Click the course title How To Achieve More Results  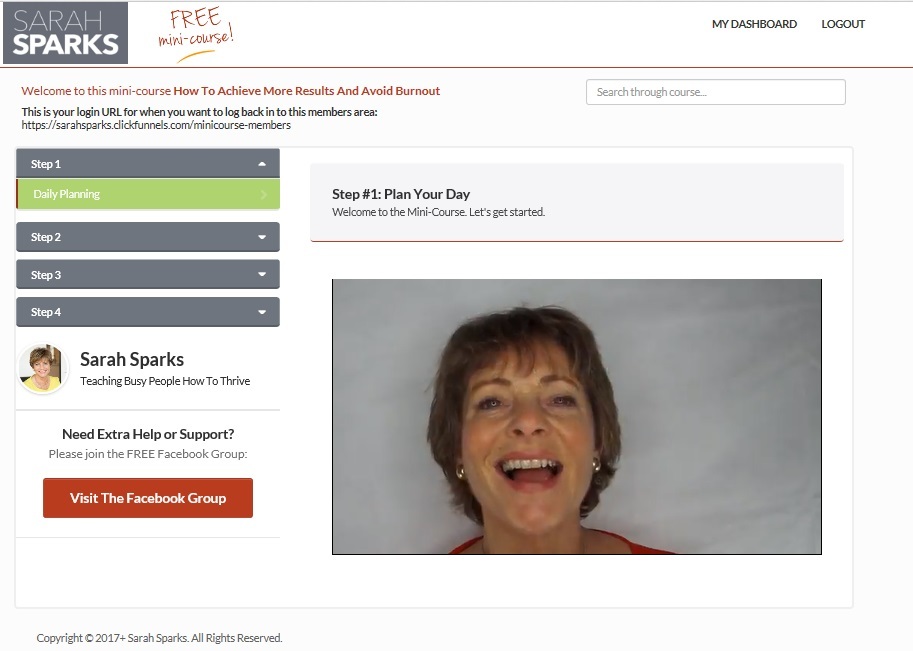click(306, 91)
